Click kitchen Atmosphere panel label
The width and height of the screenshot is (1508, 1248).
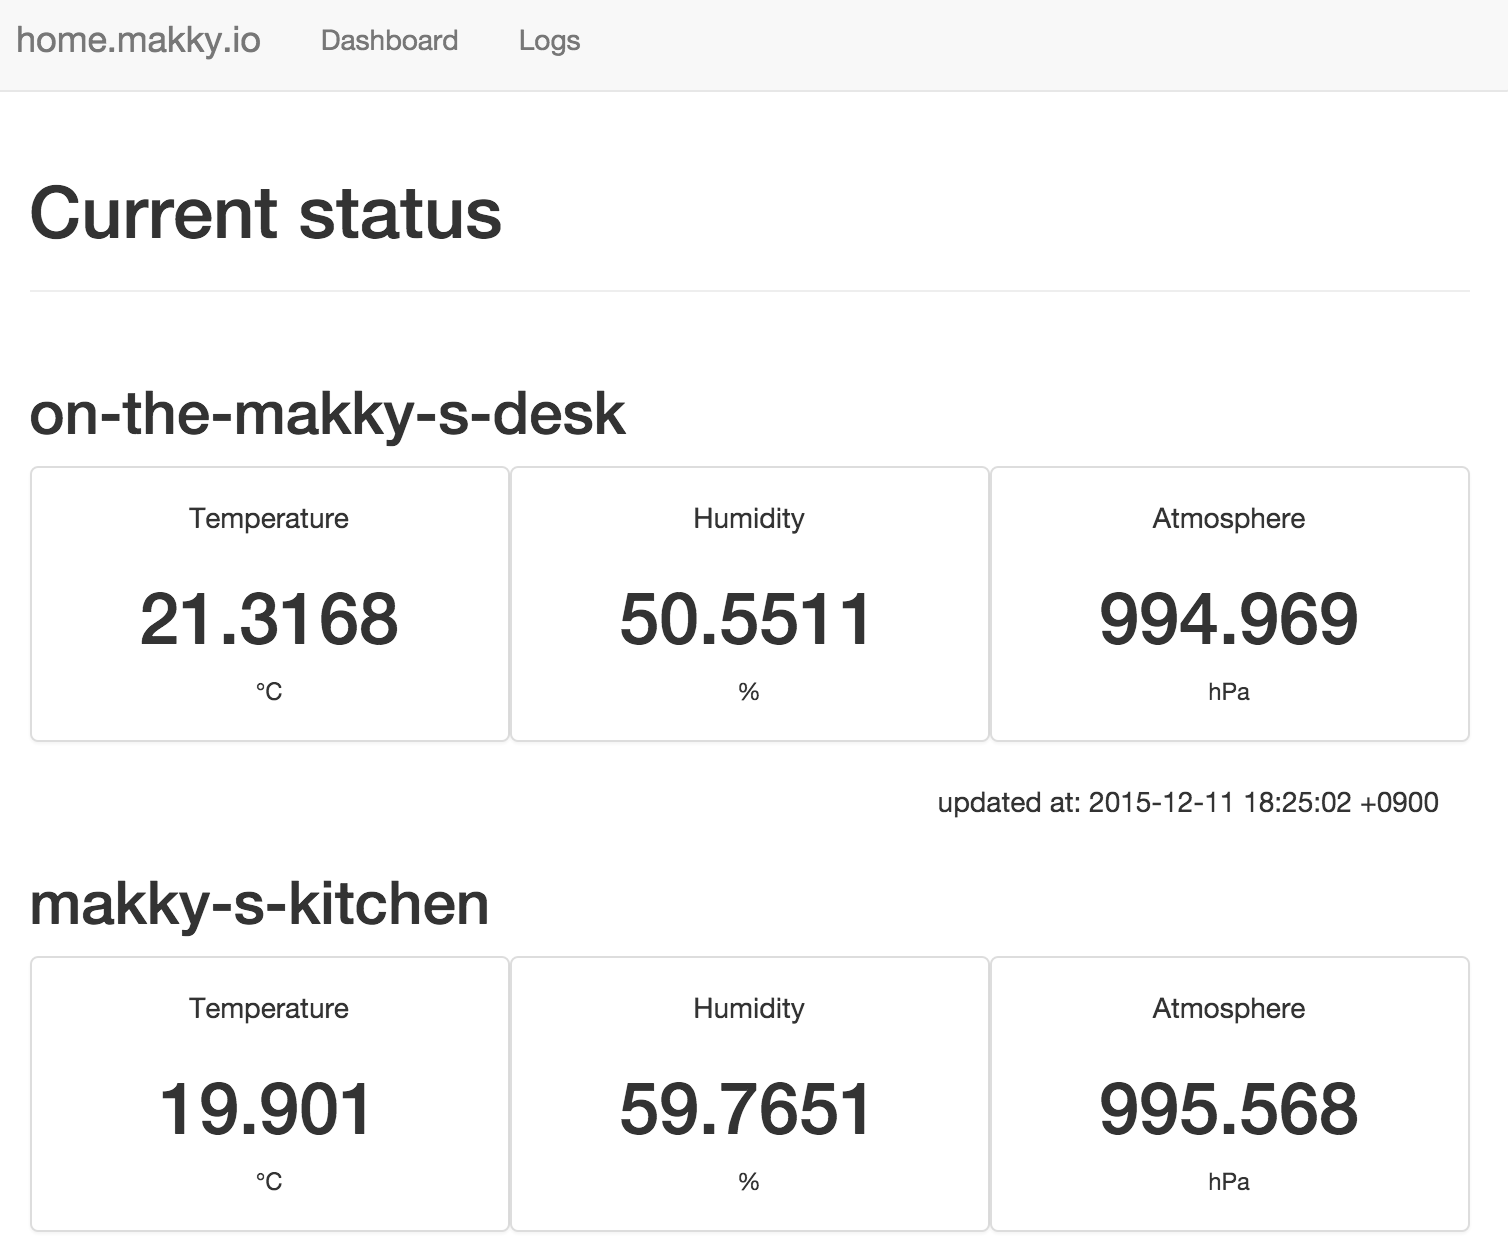1229,1008
